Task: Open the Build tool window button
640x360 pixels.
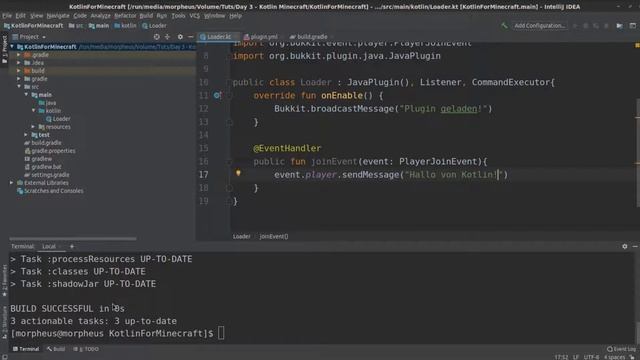Action: click(56, 349)
